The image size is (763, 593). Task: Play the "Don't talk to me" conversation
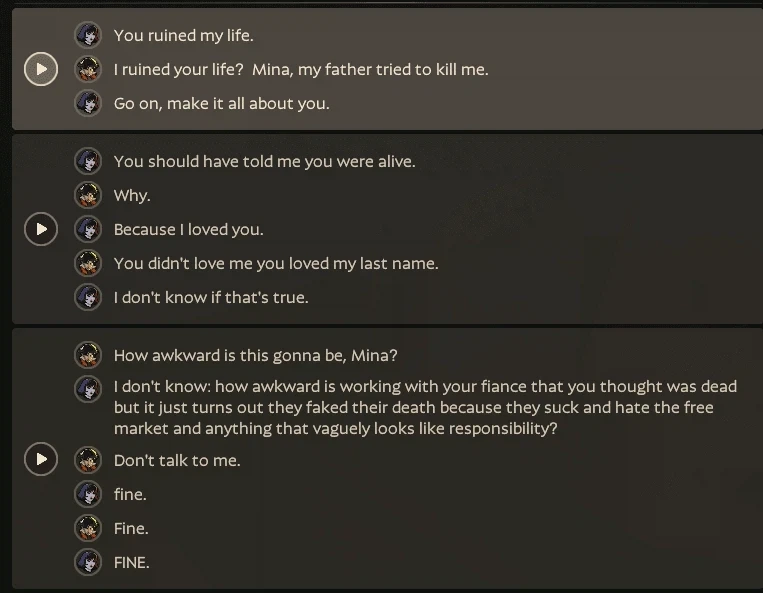tap(41, 459)
